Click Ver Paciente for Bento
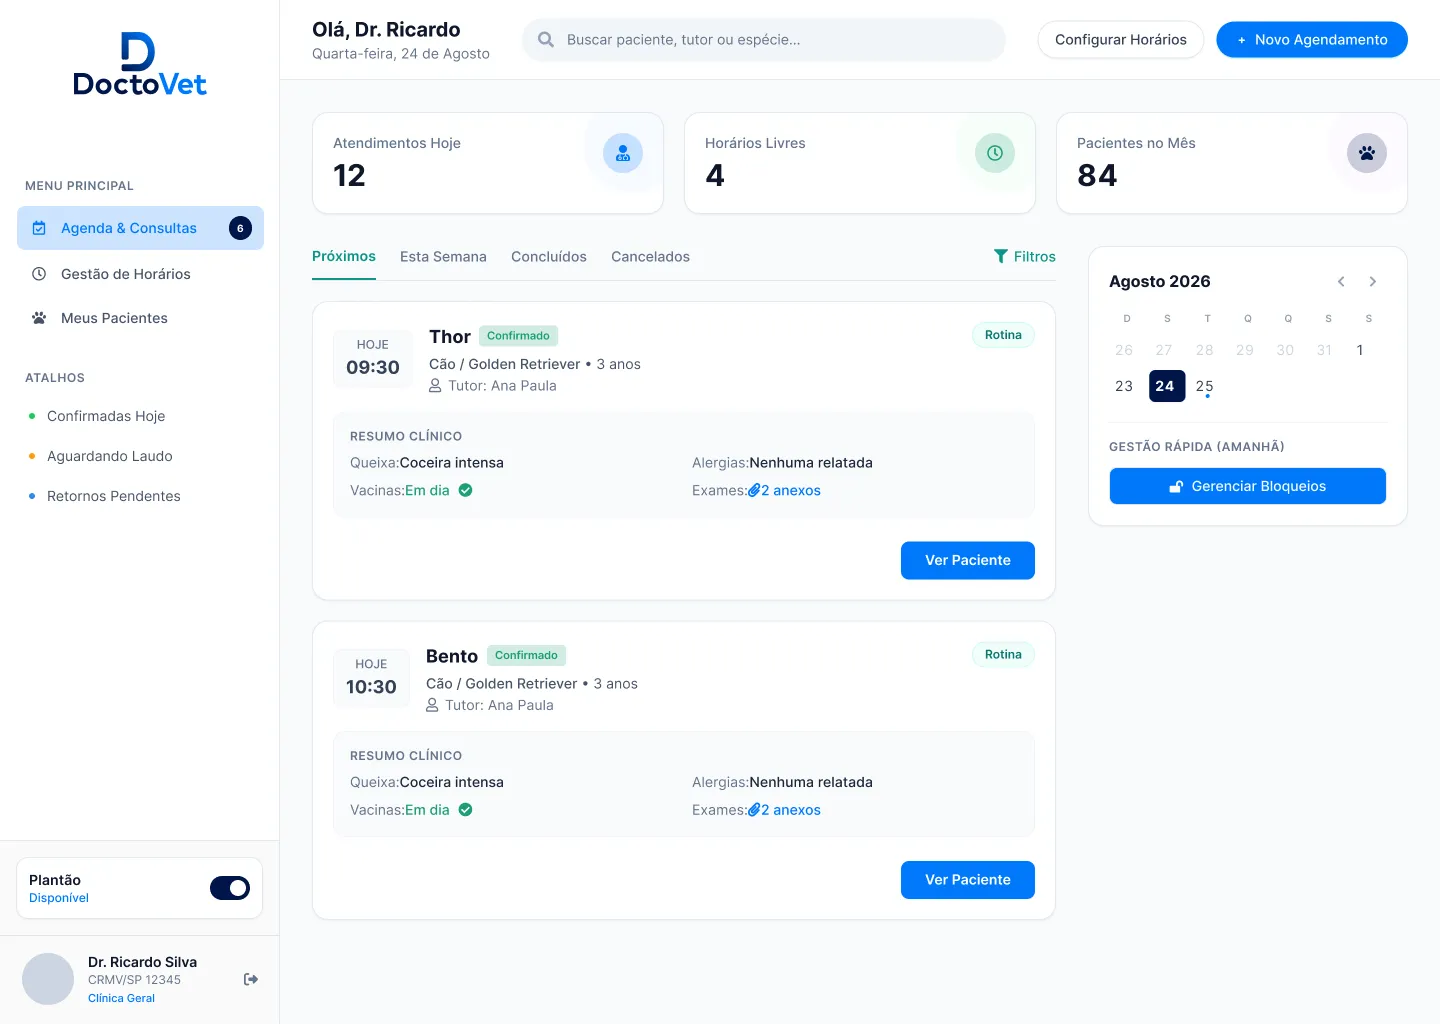The width and height of the screenshot is (1440, 1024). [x=968, y=880]
